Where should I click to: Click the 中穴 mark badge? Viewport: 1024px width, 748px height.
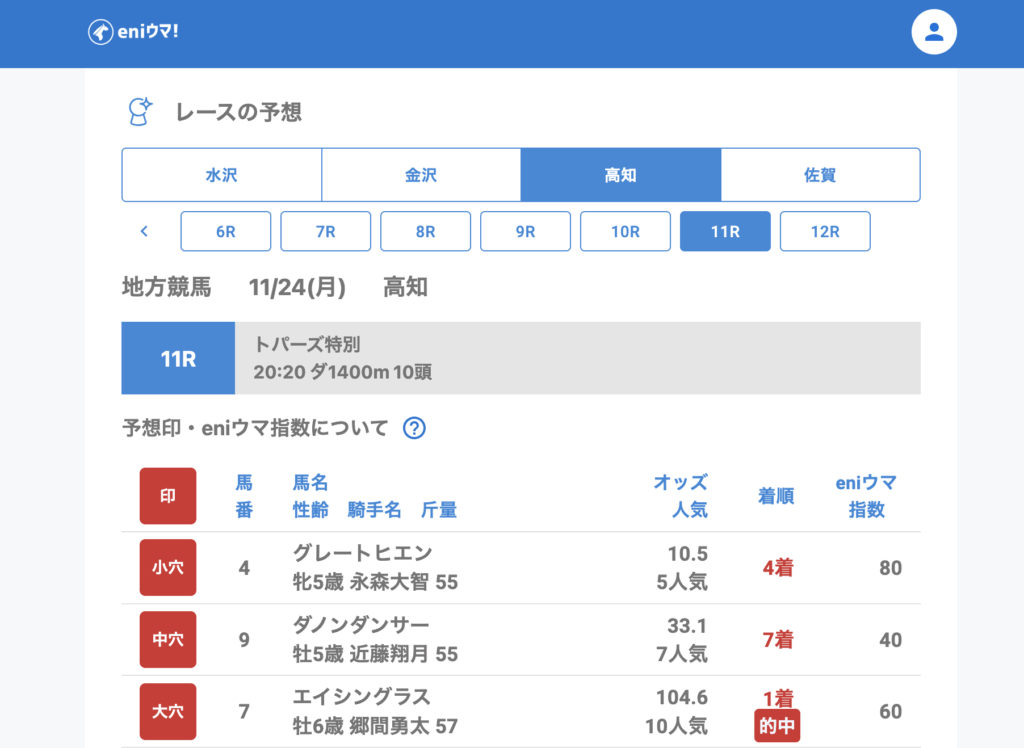pyautogui.click(x=168, y=640)
